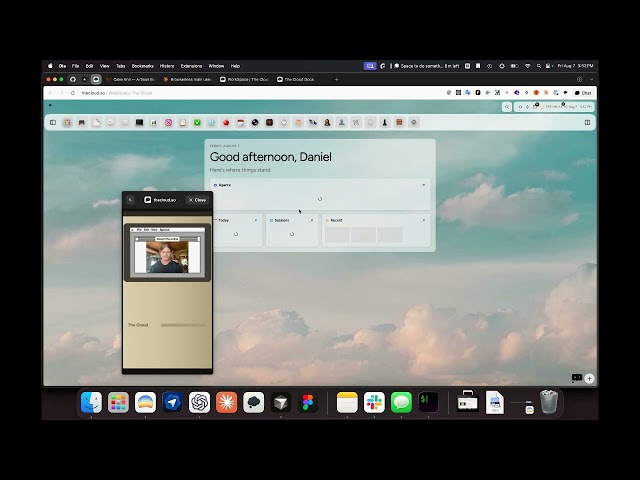
Task: Open the brick wall app in the workspace toolbar
Action: 399,122
